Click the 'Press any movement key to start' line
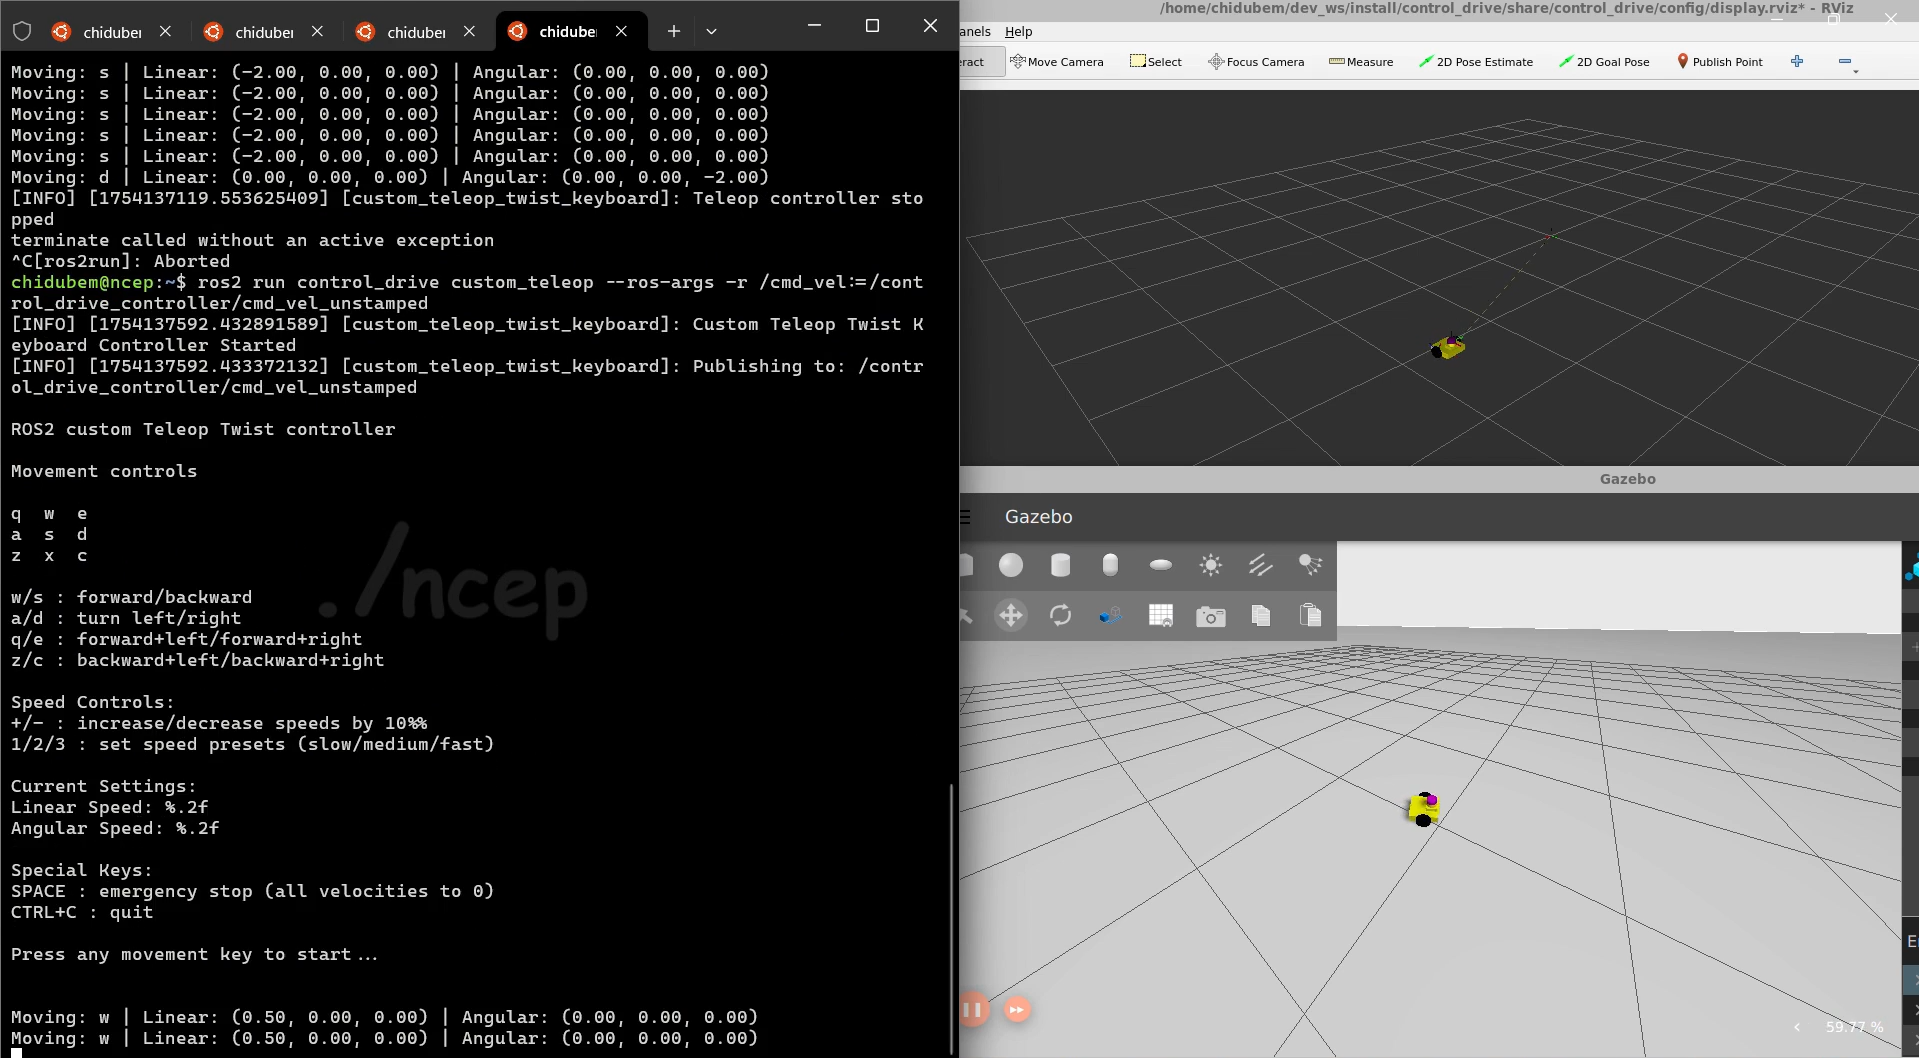The image size is (1919, 1058). (194, 954)
